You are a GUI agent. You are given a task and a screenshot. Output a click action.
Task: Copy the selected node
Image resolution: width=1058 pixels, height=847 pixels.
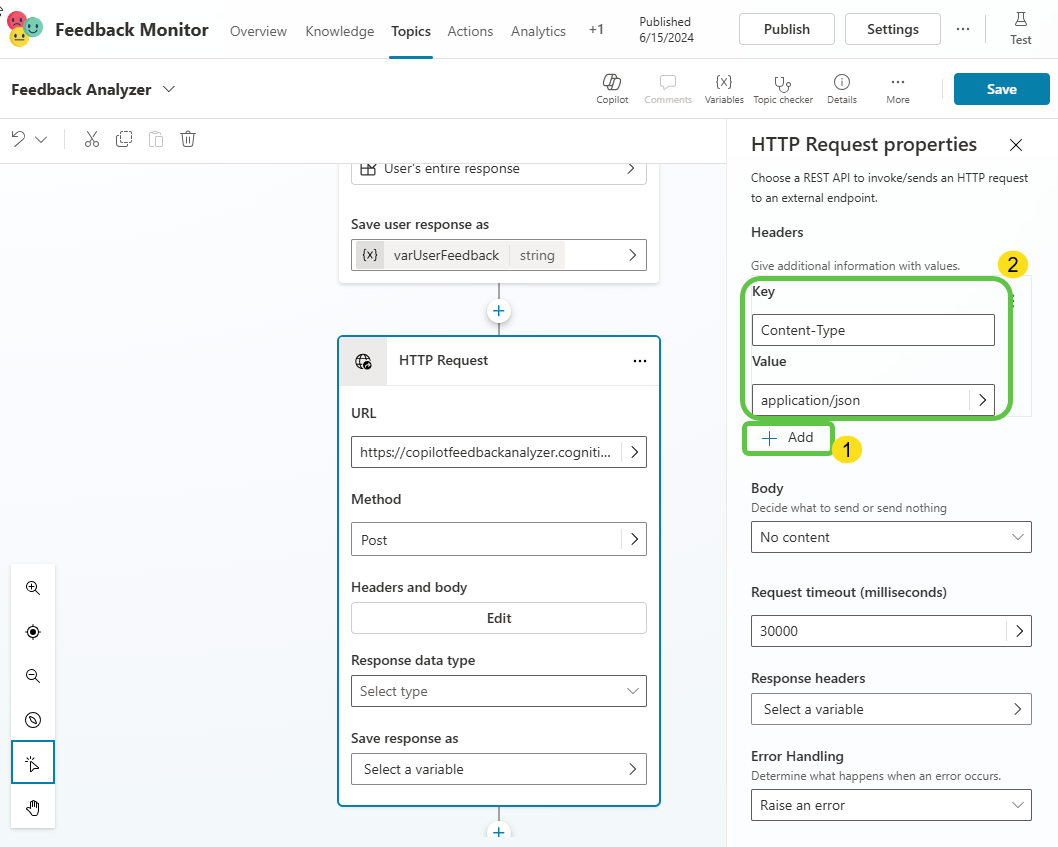[124, 139]
